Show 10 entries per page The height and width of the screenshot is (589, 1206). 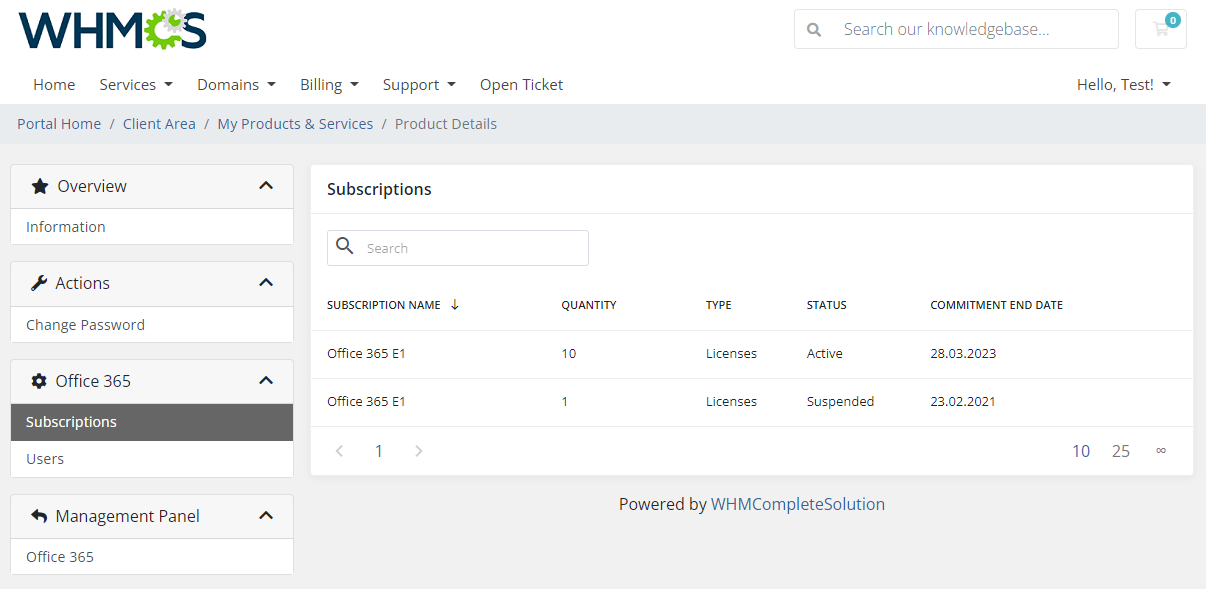[x=1081, y=451]
